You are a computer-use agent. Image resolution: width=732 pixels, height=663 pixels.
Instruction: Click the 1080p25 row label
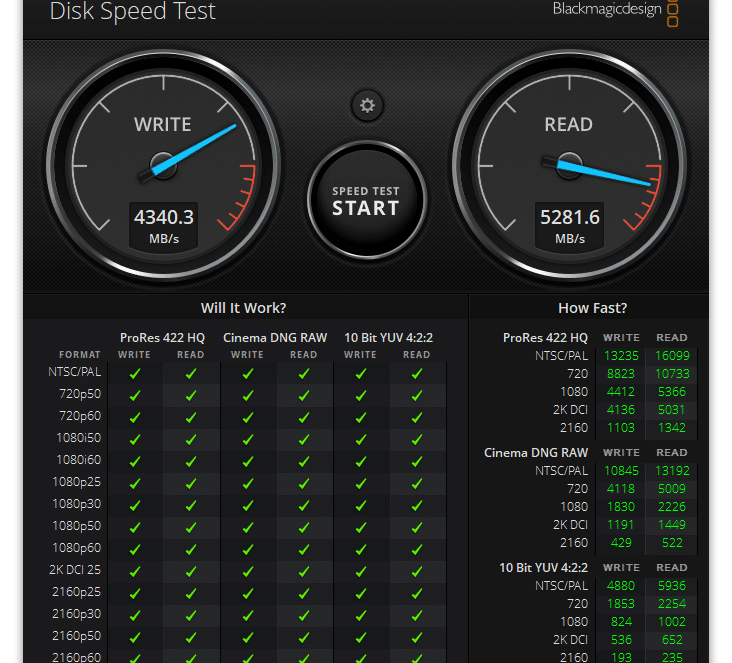(x=77, y=482)
